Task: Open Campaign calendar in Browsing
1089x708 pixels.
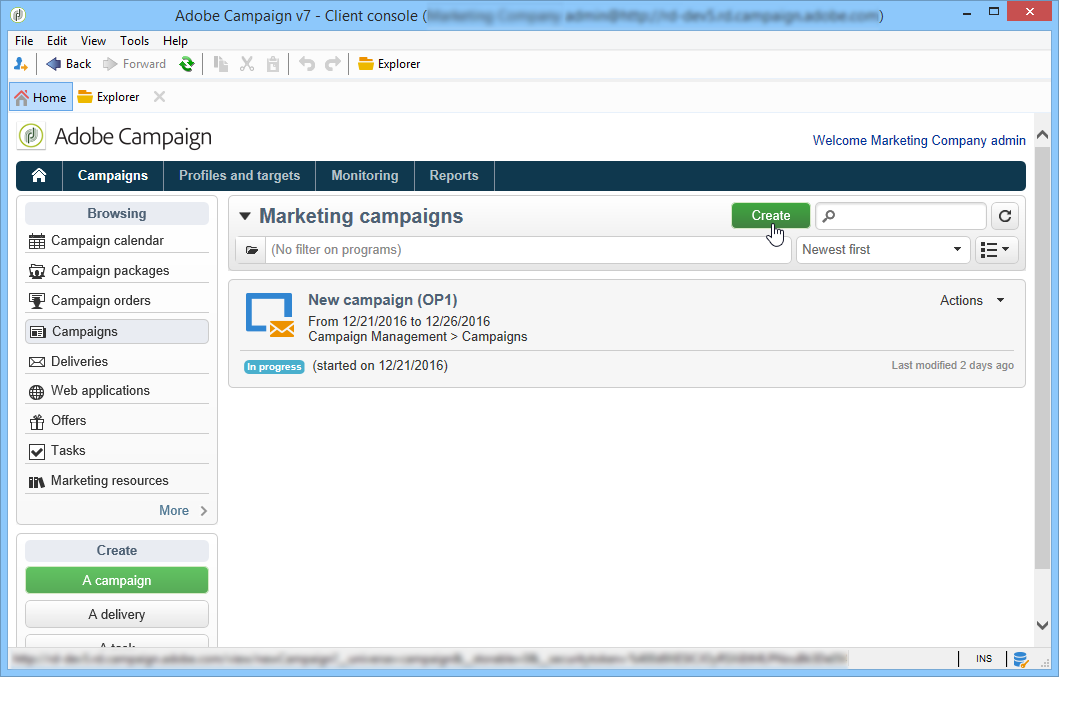Action: point(117,240)
